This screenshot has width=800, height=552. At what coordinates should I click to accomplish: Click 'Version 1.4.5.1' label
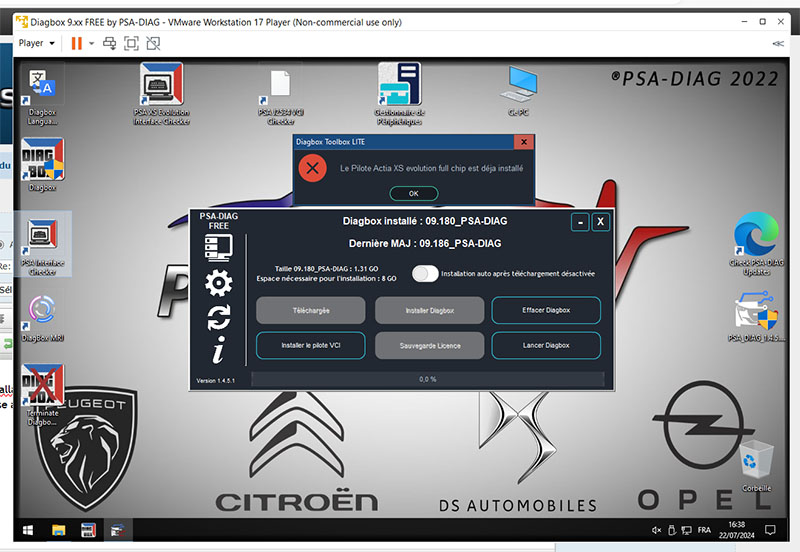point(215,381)
